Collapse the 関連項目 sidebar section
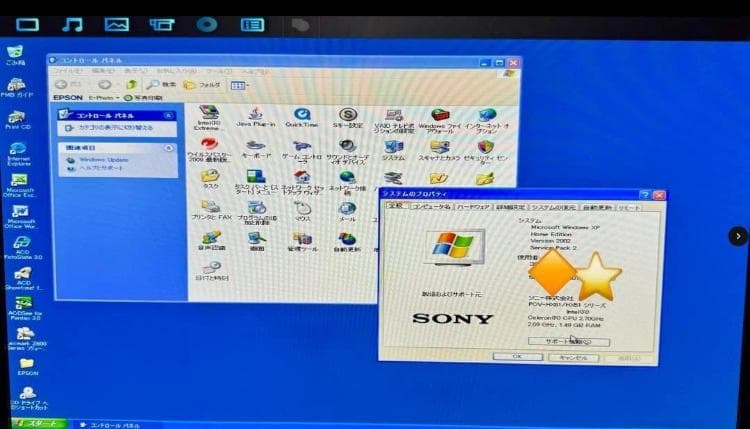Screen dimensions: 750x429 (168, 148)
